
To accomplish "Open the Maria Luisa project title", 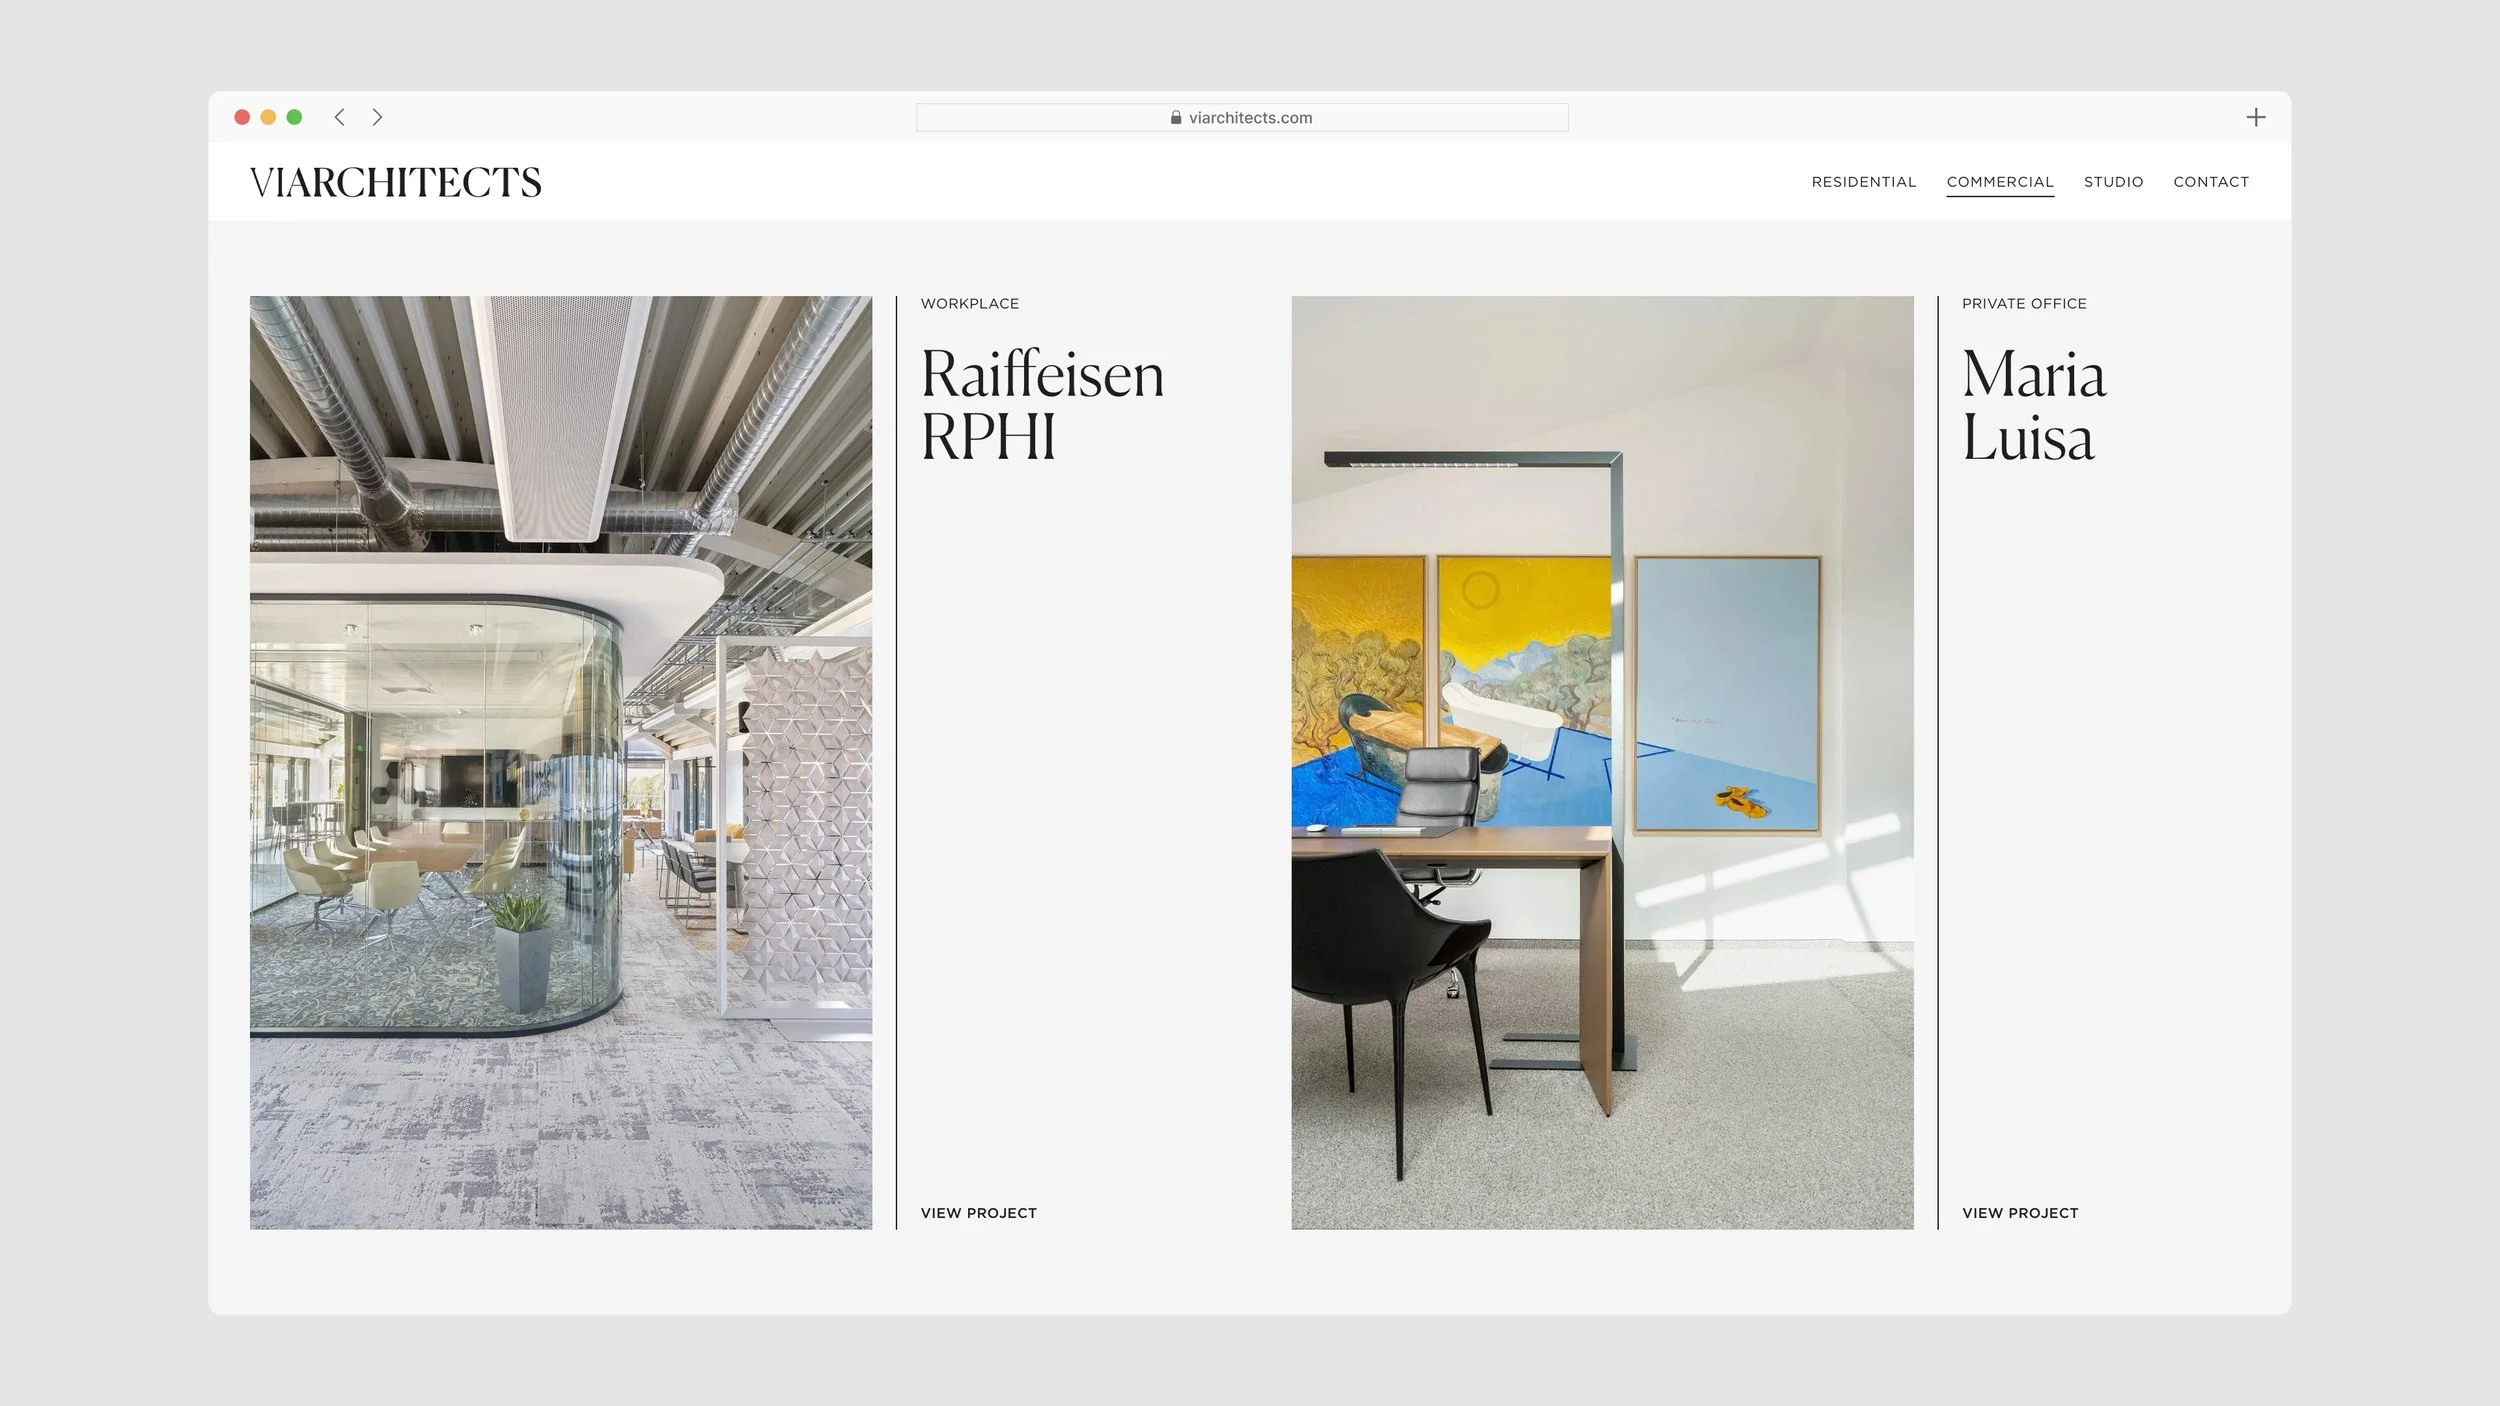I will pos(2034,405).
